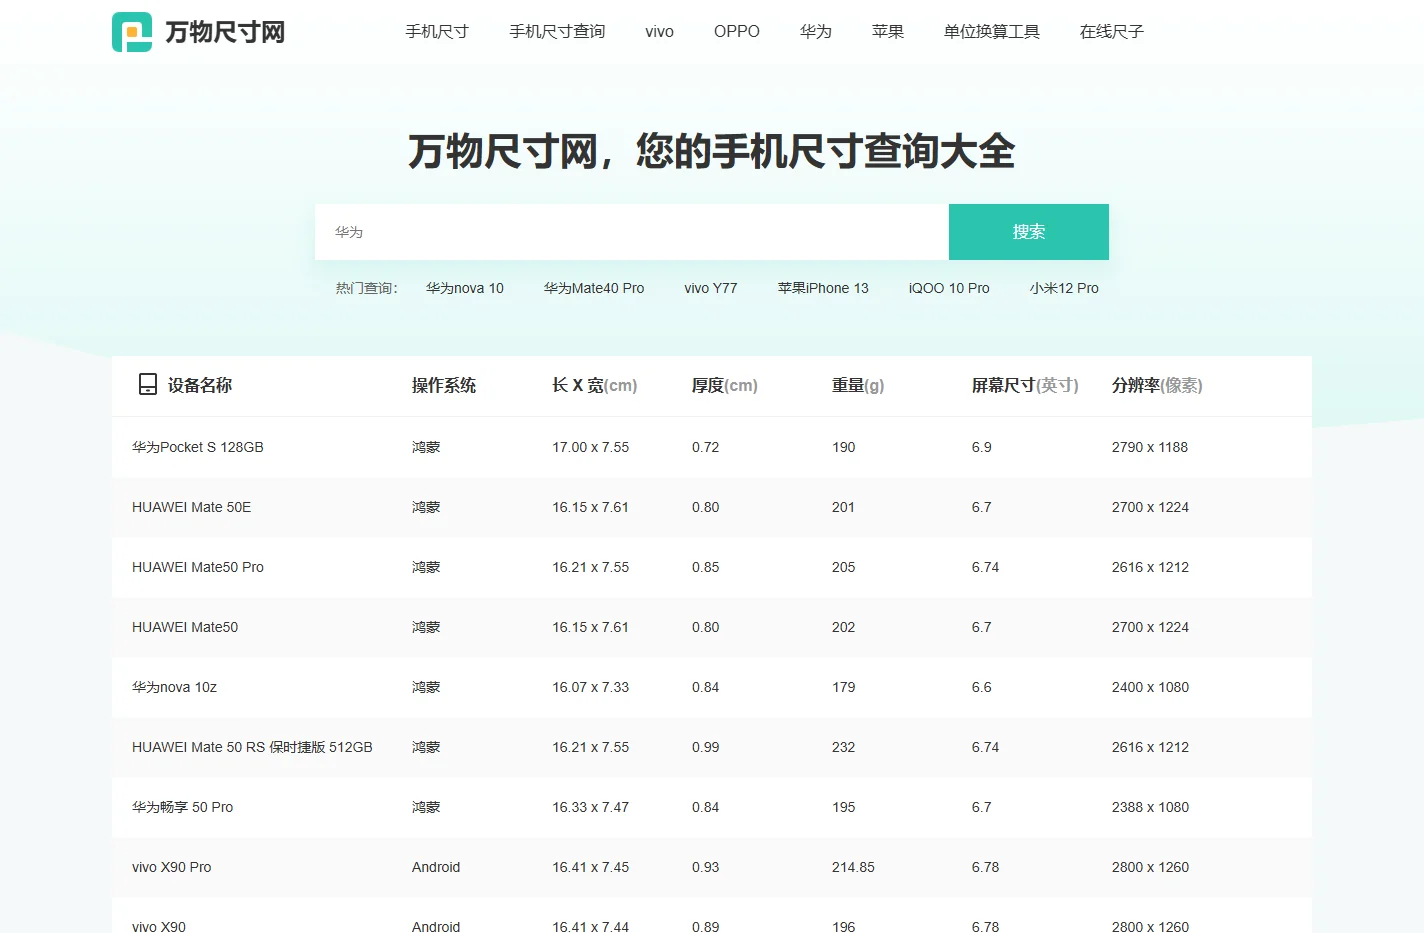
Task: Click the device icon beside 设备名称
Action: click(x=148, y=384)
